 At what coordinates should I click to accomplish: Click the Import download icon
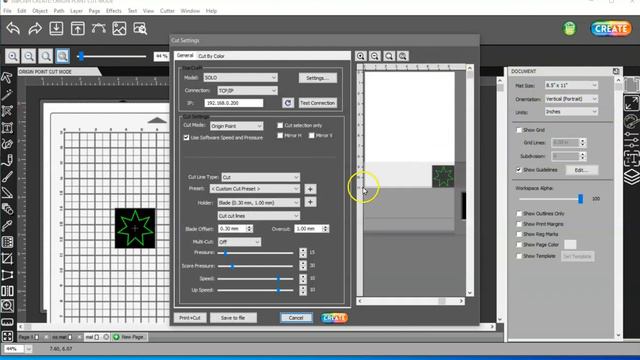(x=56, y=29)
